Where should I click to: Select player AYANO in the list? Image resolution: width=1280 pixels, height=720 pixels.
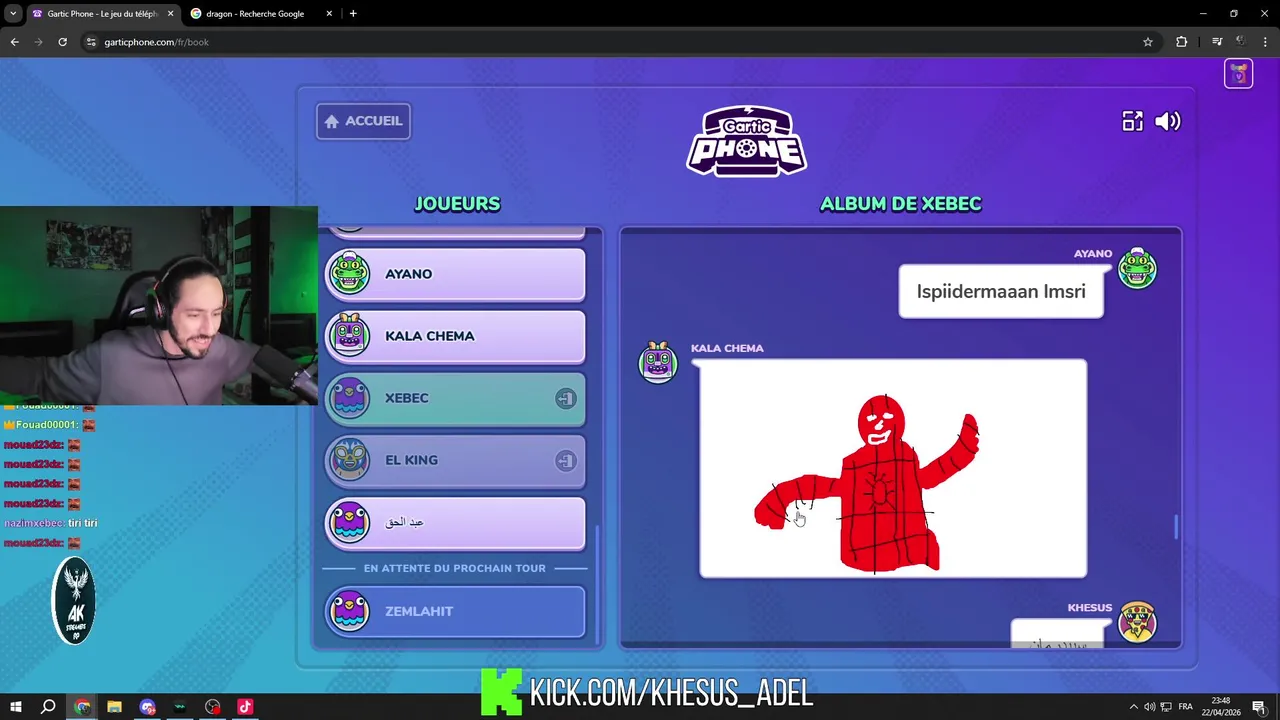tap(455, 274)
